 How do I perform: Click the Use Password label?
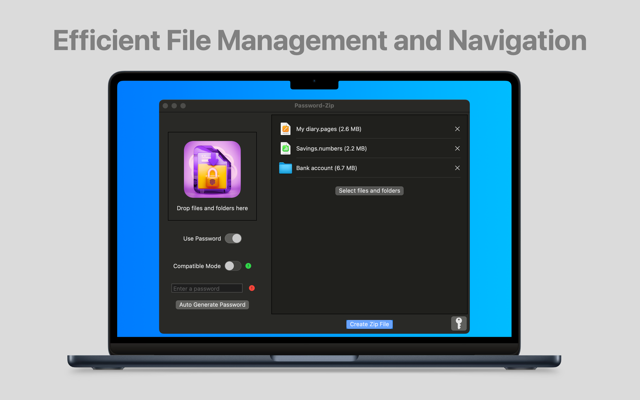202,239
